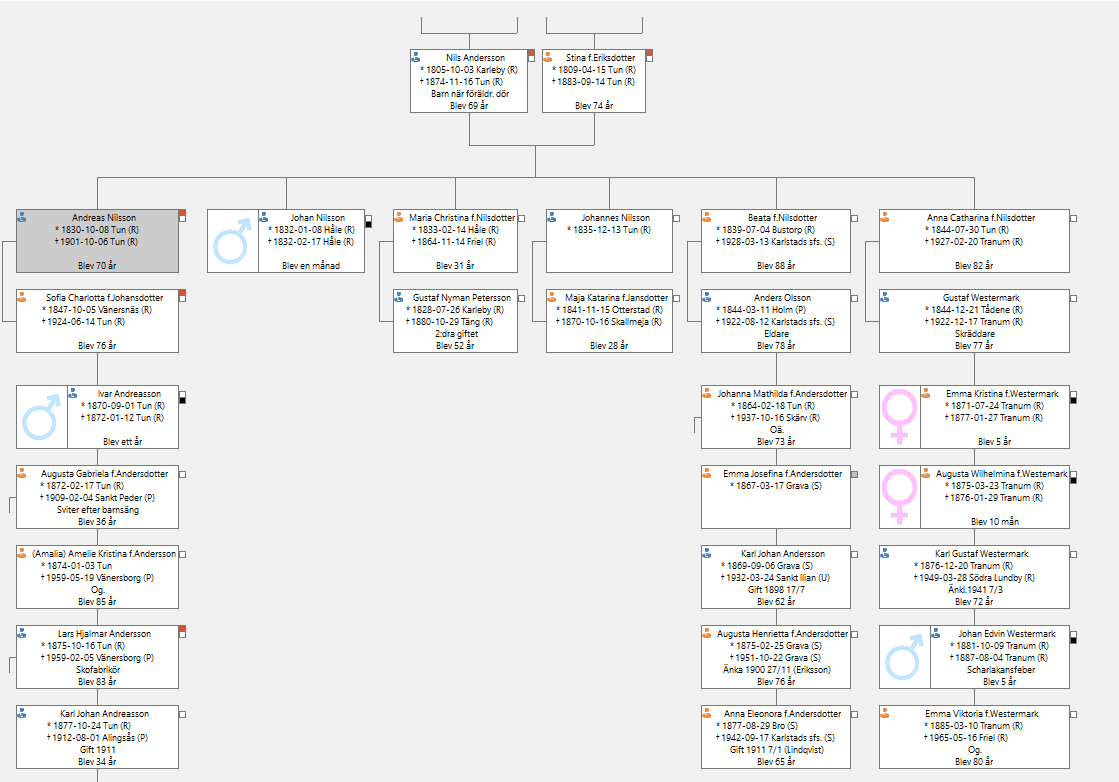Image resolution: width=1119 pixels, height=782 pixels.
Task: Click the text 'Gift 1911 7/1 (Lindqvist)'
Action: click(776, 749)
